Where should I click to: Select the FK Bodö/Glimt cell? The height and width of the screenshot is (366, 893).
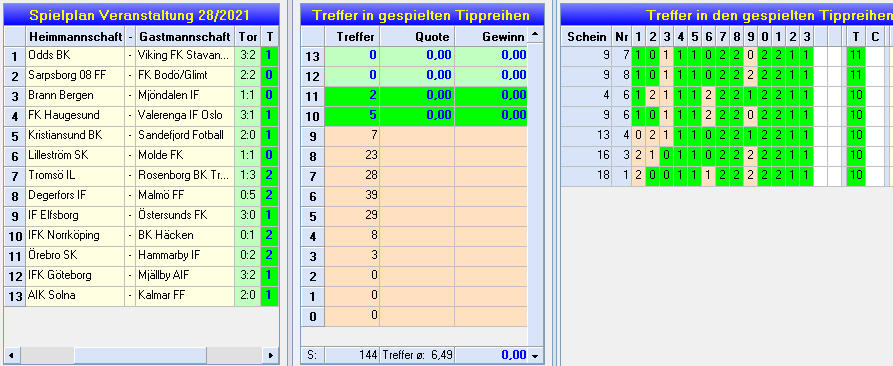click(185, 75)
